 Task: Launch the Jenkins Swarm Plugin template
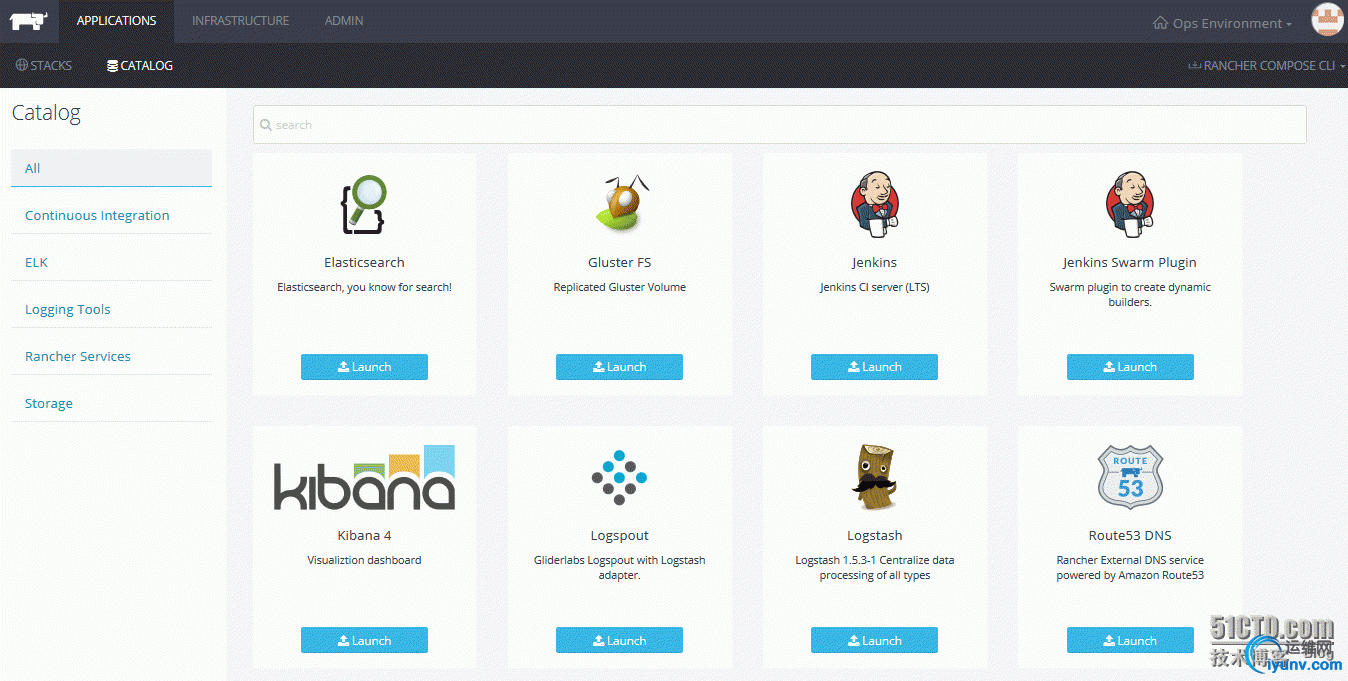1130,367
